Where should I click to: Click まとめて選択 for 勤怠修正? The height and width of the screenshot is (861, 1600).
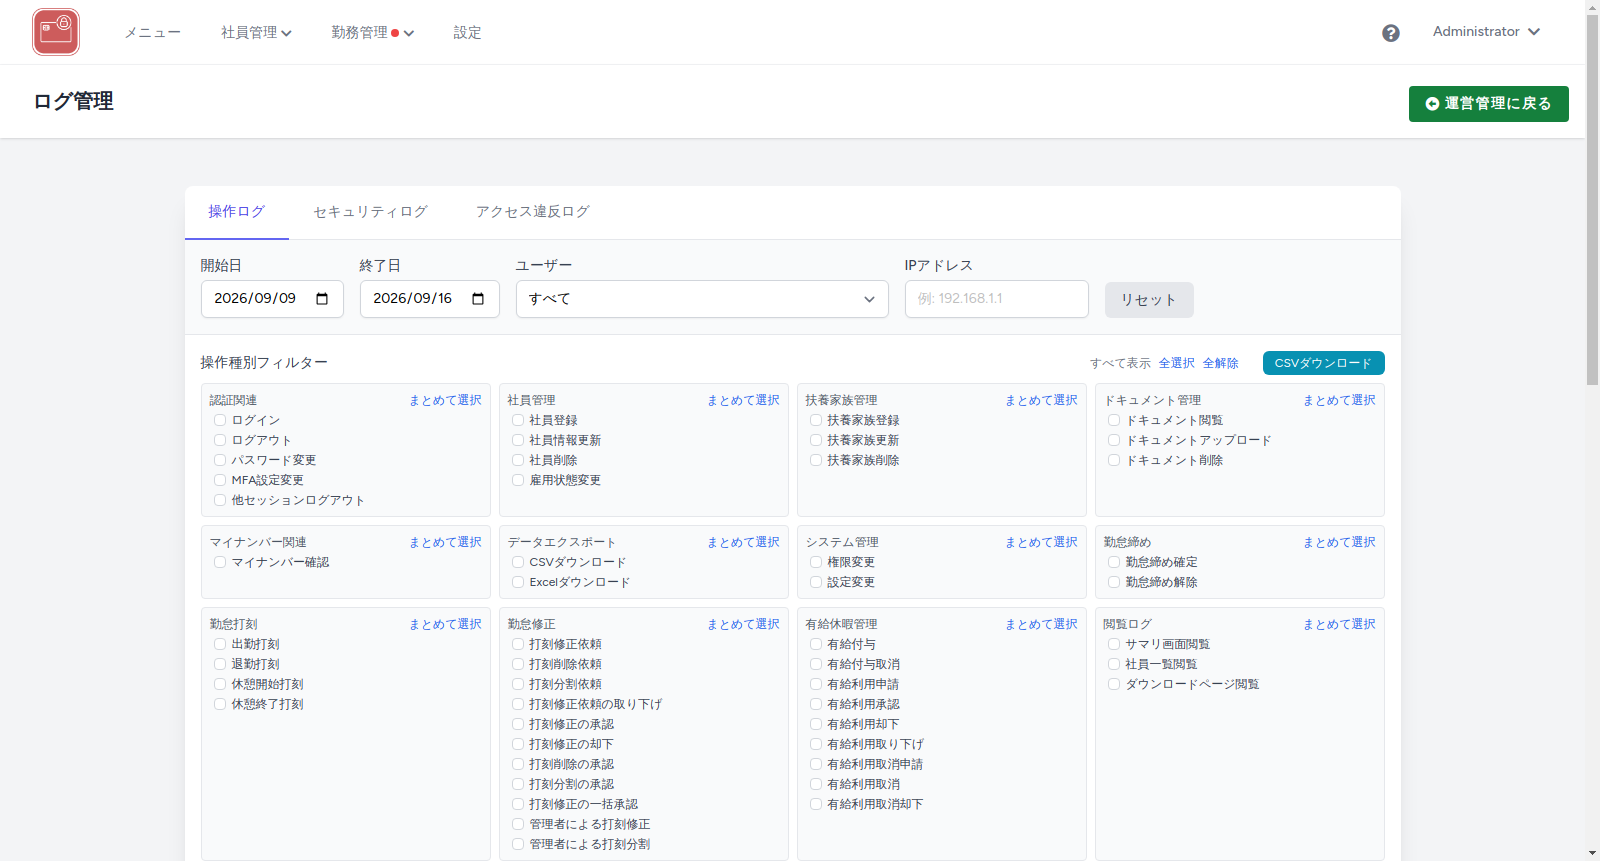click(x=743, y=624)
